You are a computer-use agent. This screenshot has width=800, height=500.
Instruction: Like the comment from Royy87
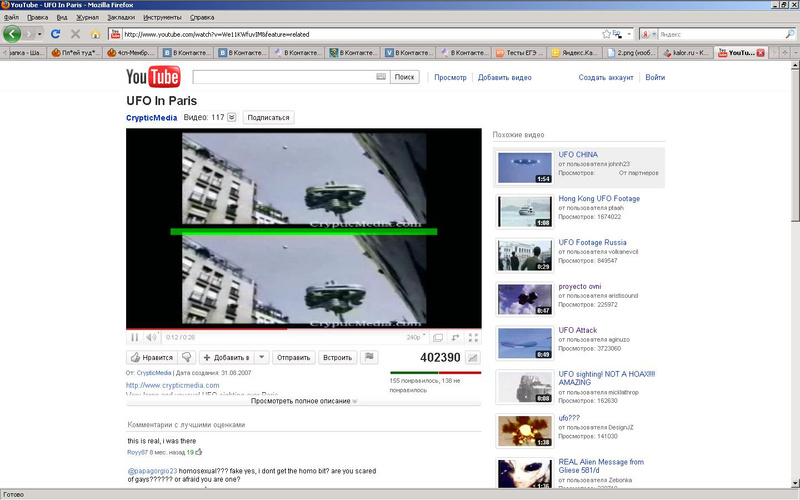198,452
